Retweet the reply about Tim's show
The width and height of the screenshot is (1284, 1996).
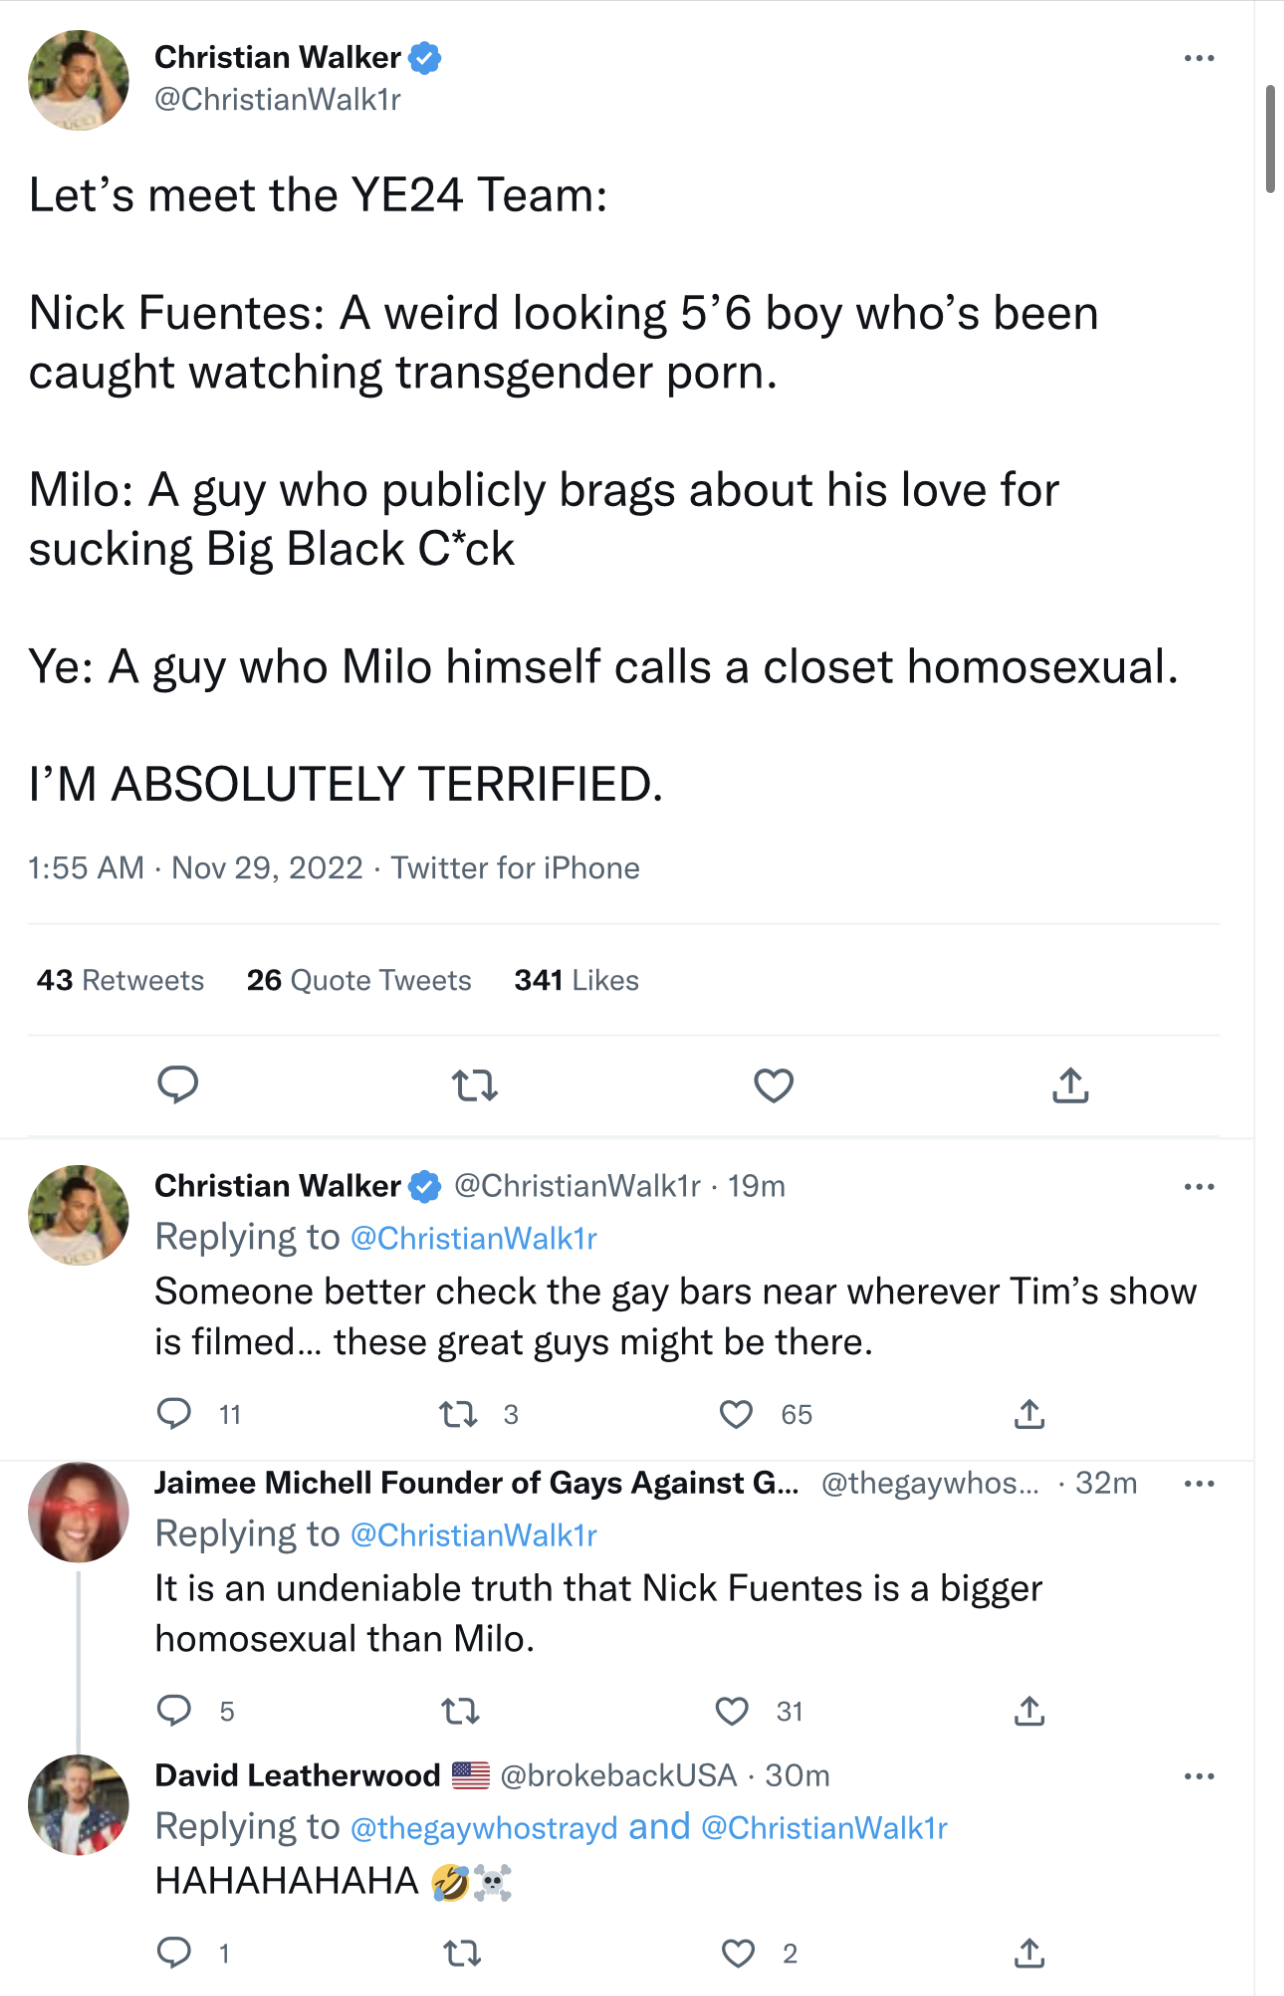pos(458,1414)
